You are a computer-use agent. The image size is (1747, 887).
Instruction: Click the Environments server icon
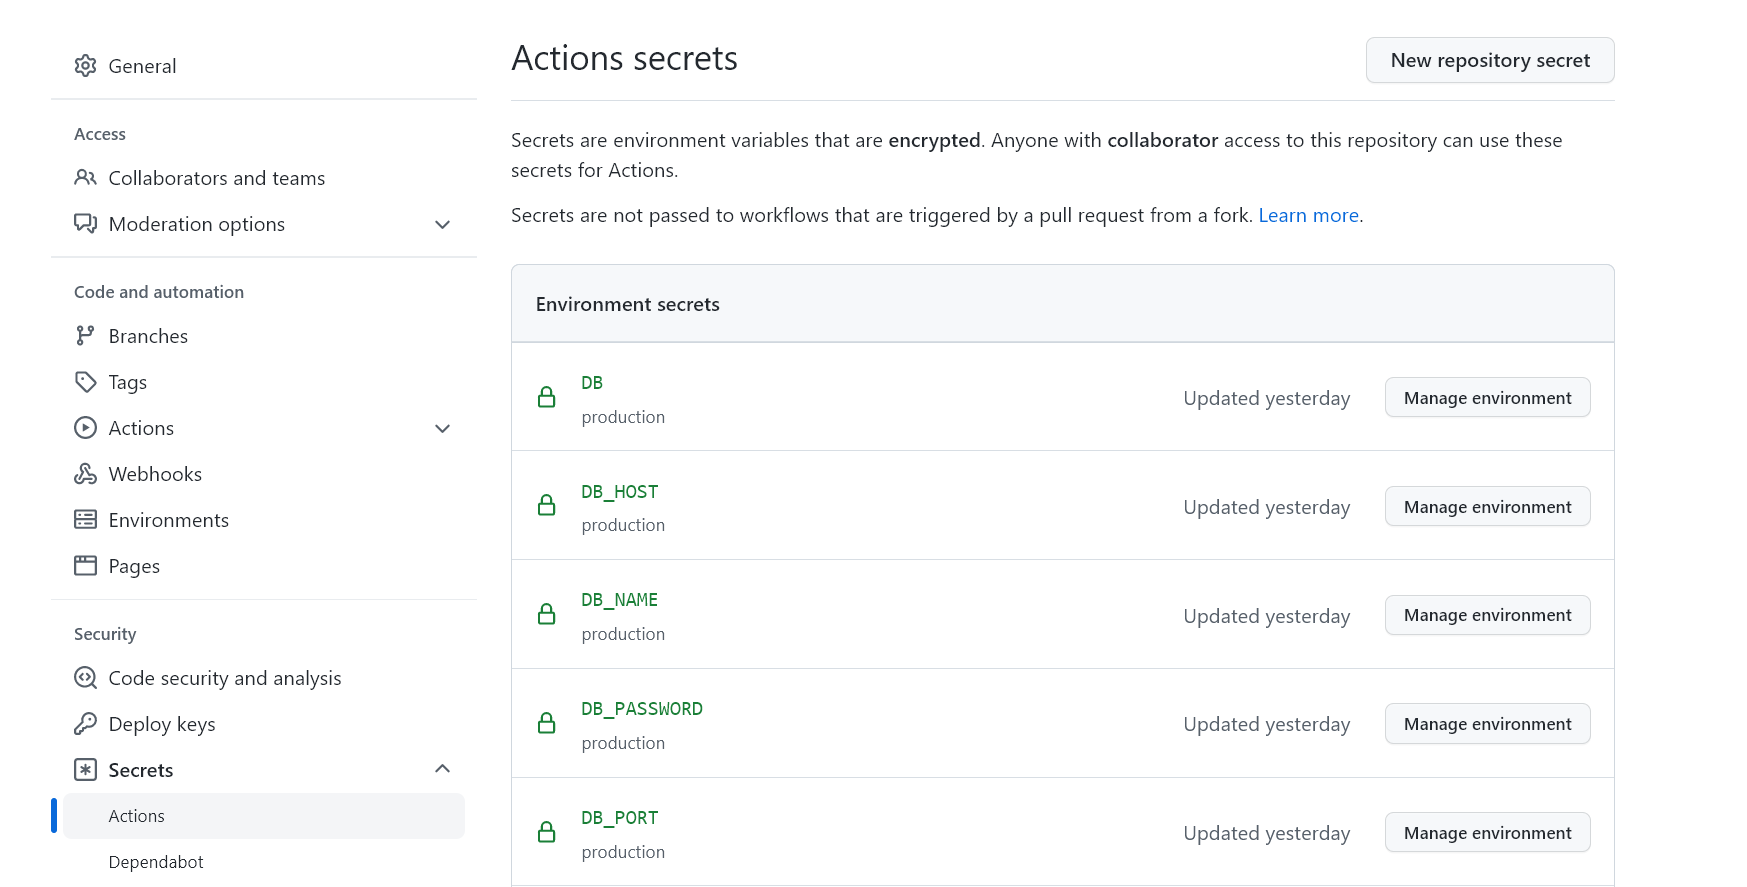point(86,520)
